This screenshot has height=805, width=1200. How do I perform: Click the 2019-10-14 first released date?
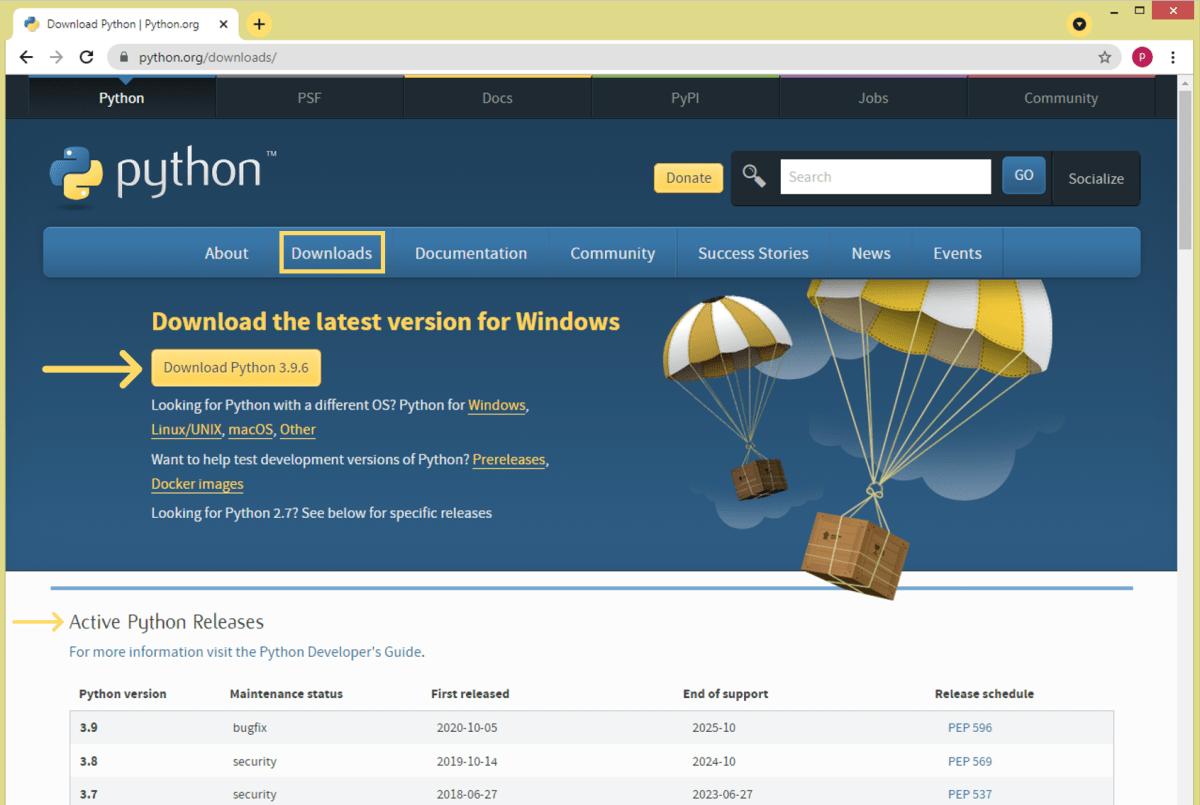click(467, 762)
